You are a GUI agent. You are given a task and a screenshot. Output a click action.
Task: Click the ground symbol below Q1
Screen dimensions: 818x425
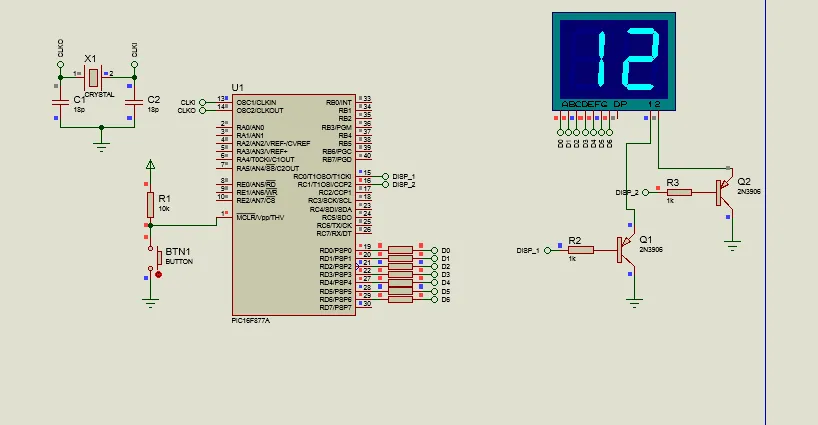pos(634,303)
